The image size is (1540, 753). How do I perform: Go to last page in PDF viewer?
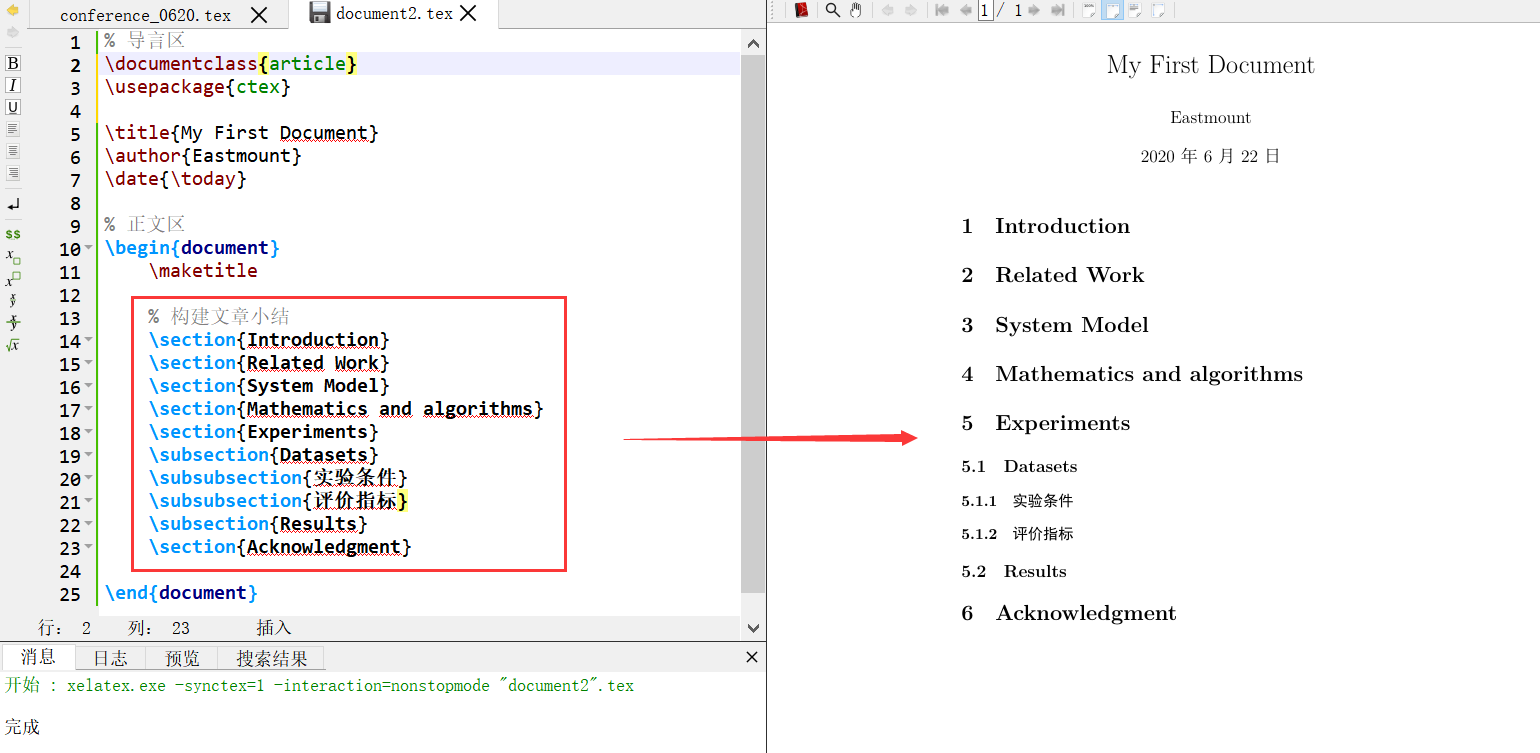(1058, 10)
